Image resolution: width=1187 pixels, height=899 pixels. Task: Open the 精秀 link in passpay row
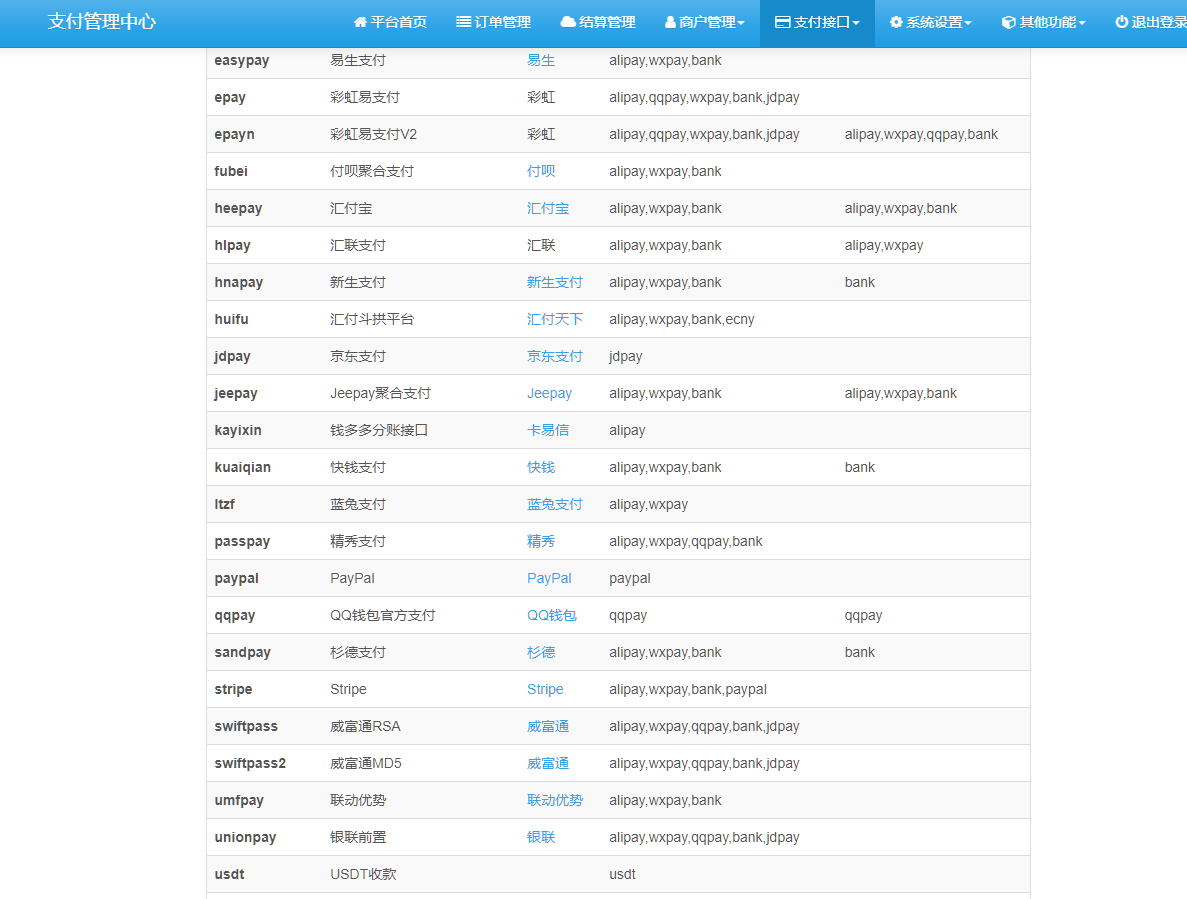pos(541,542)
